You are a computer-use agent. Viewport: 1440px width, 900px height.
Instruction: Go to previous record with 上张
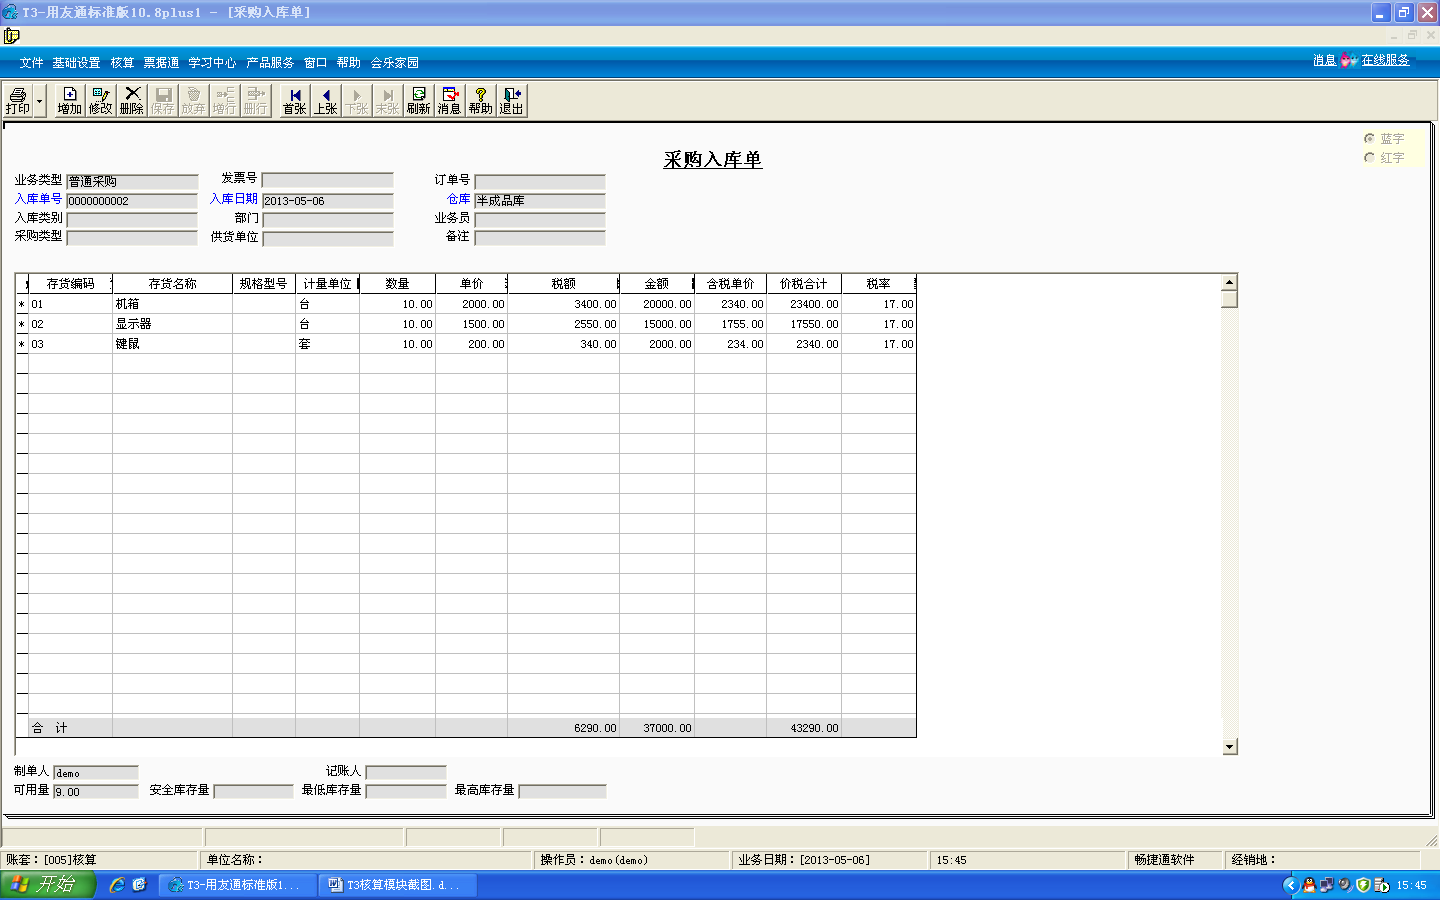(325, 101)
